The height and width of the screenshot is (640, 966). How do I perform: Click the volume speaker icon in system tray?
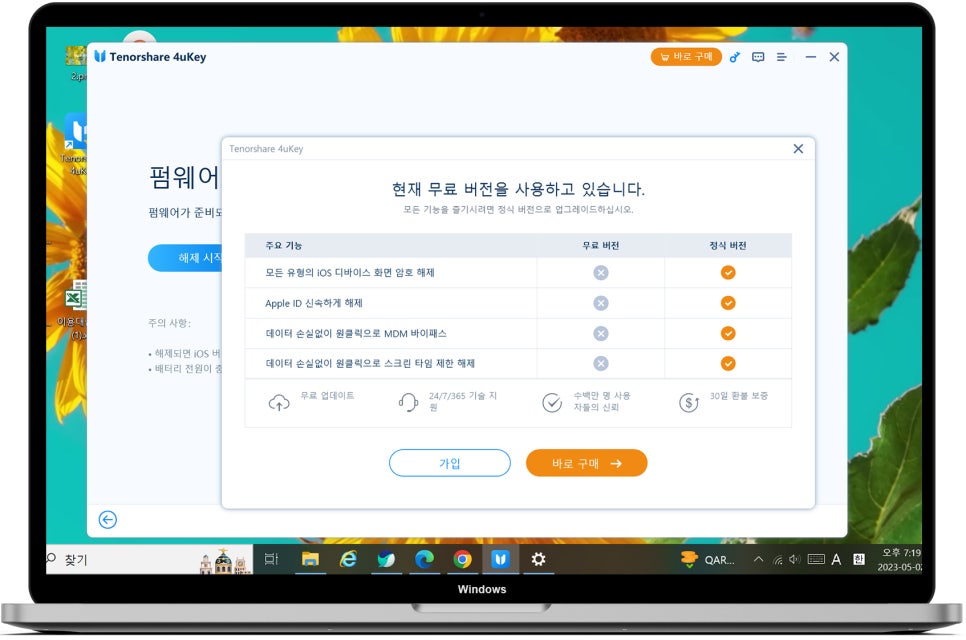795,559
